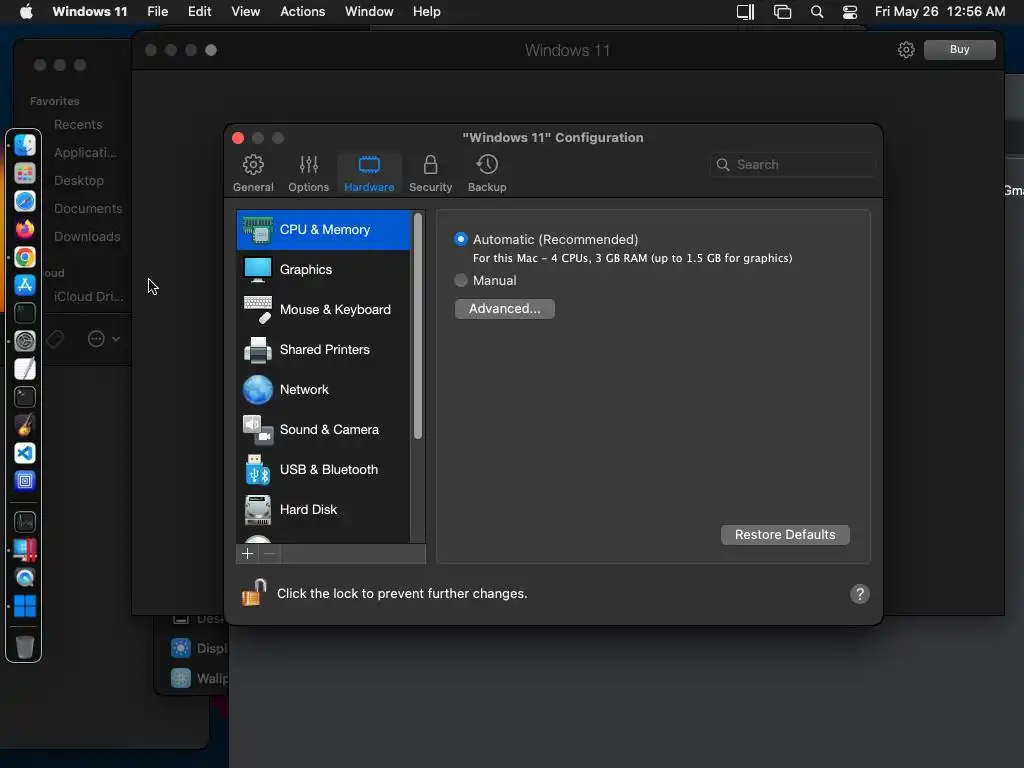Open Spotlight search in menu bar
The width and height of the screenshot is (1024, 768).
pos(816,12)
